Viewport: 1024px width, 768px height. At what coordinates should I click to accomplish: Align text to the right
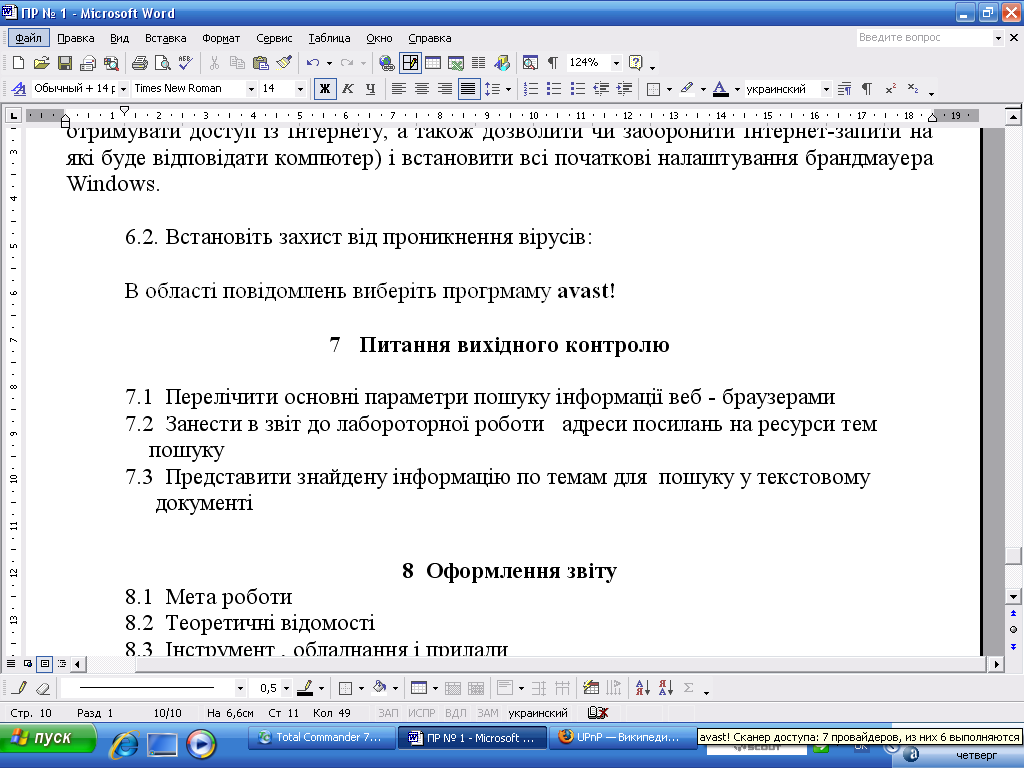pyautogui.click(x=445, y=88)
